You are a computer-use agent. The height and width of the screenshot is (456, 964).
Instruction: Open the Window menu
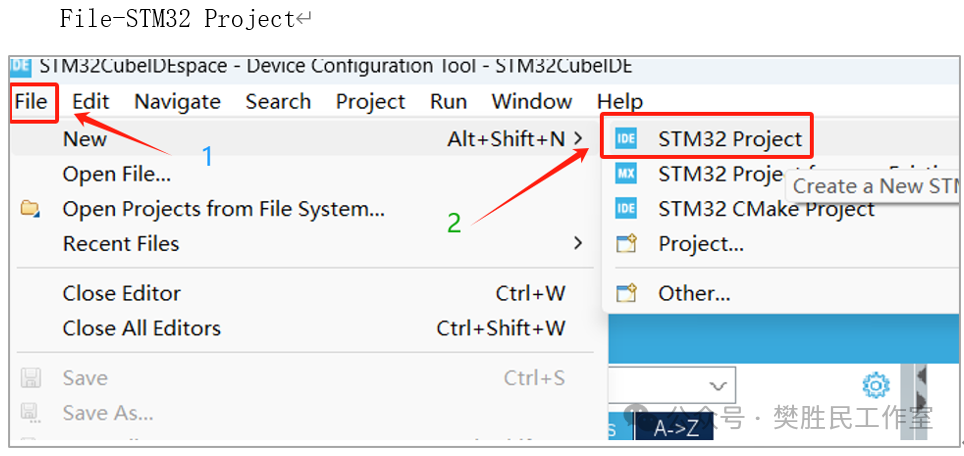[532, 101]
